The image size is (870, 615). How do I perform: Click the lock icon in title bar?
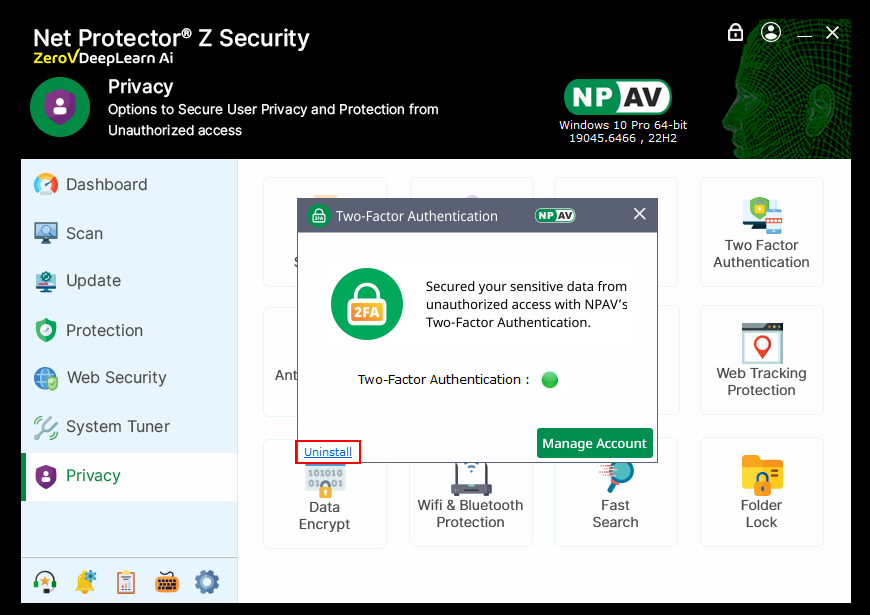pos(735,33)
